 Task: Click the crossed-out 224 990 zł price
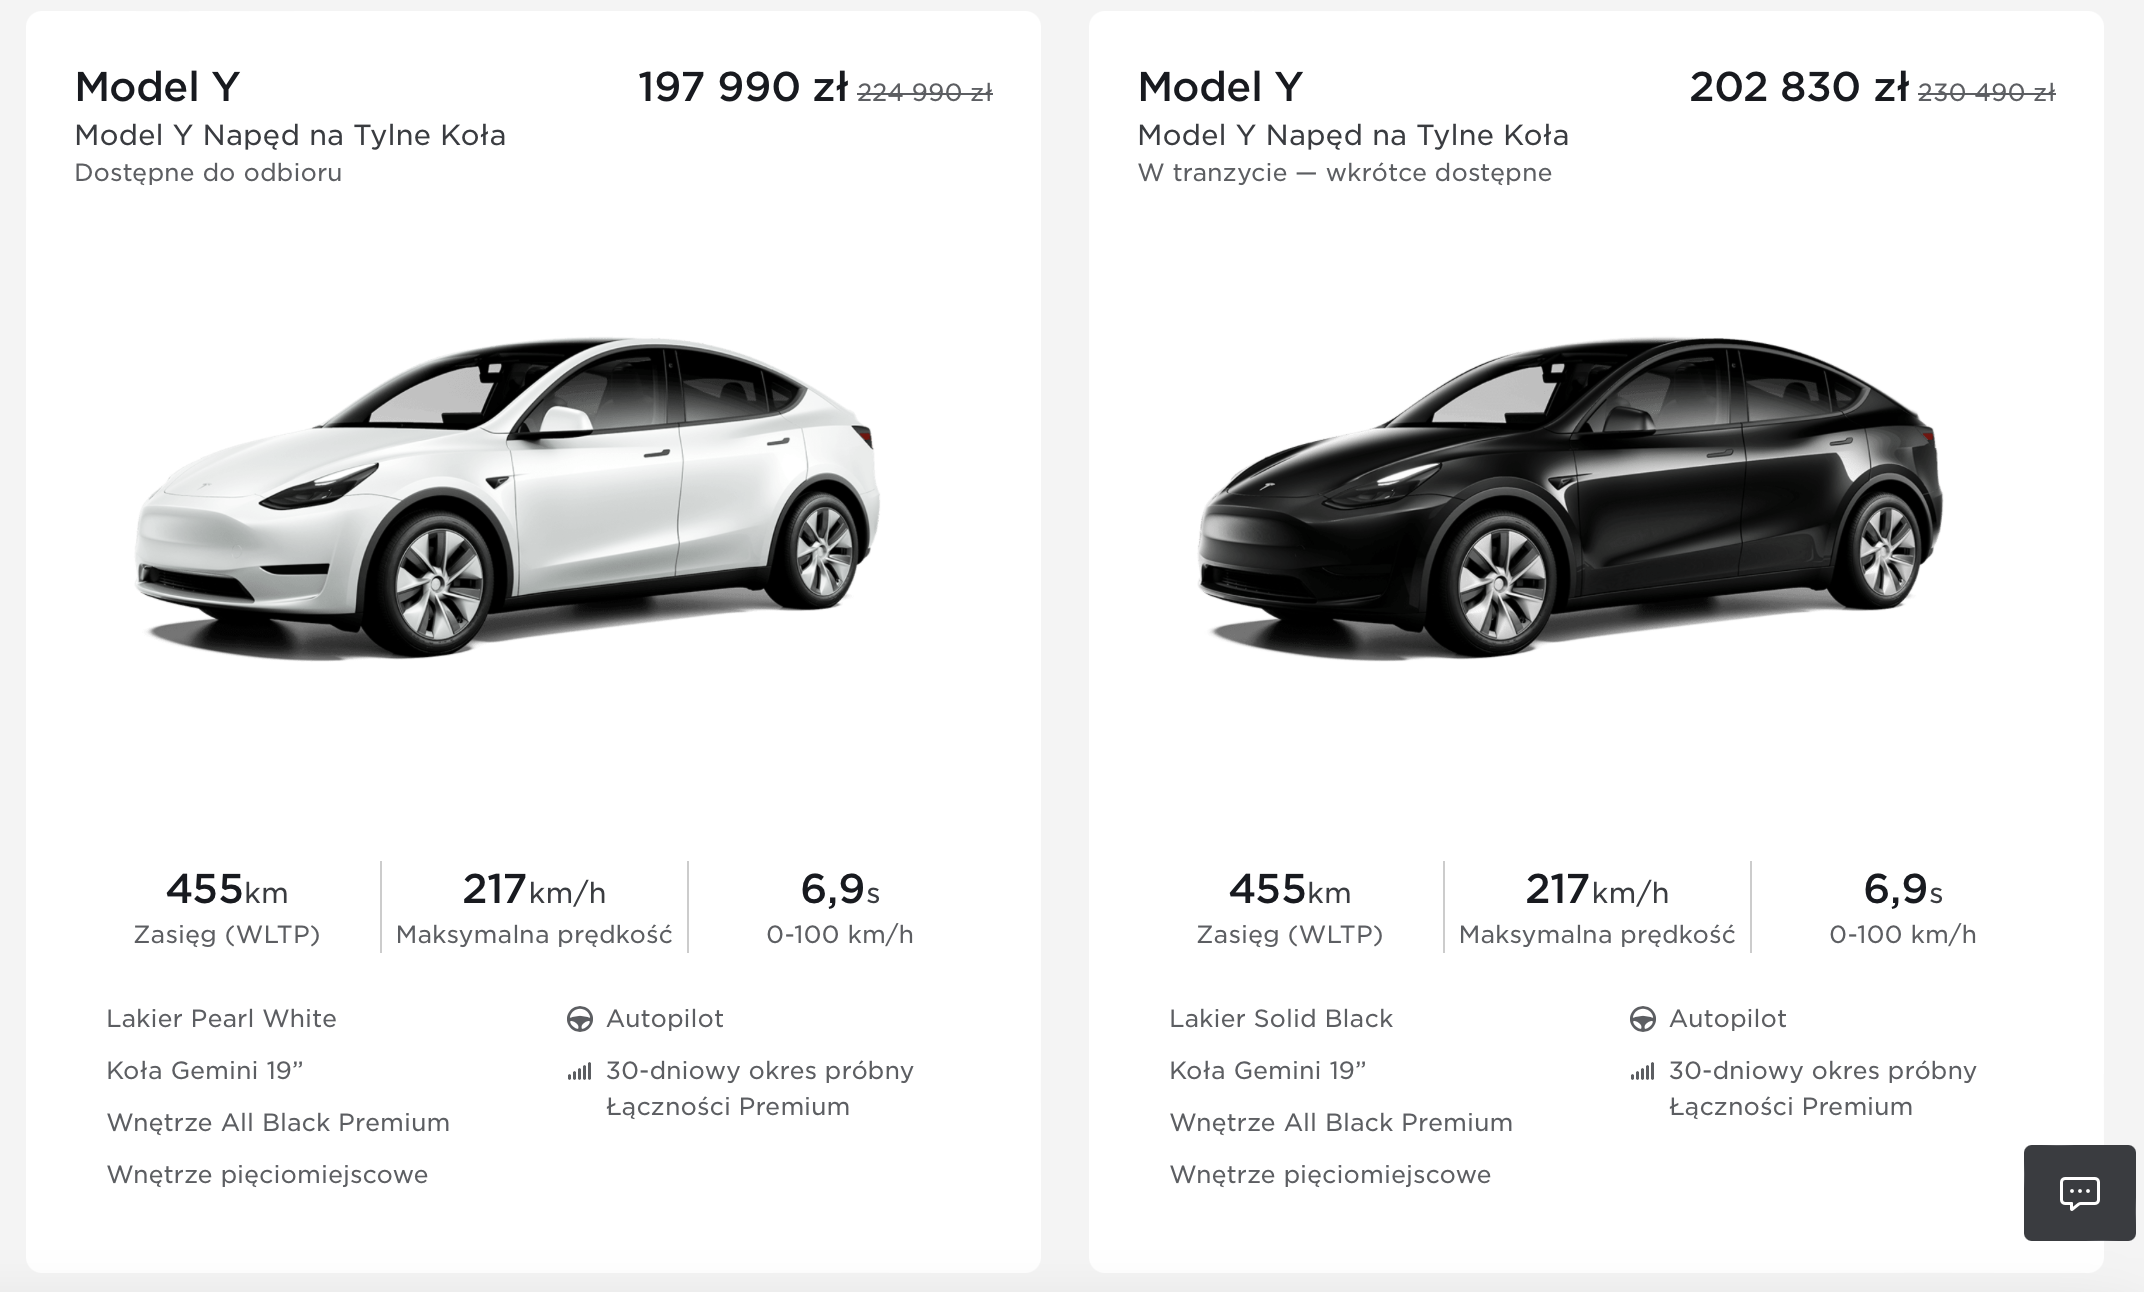tap(925, 93)
